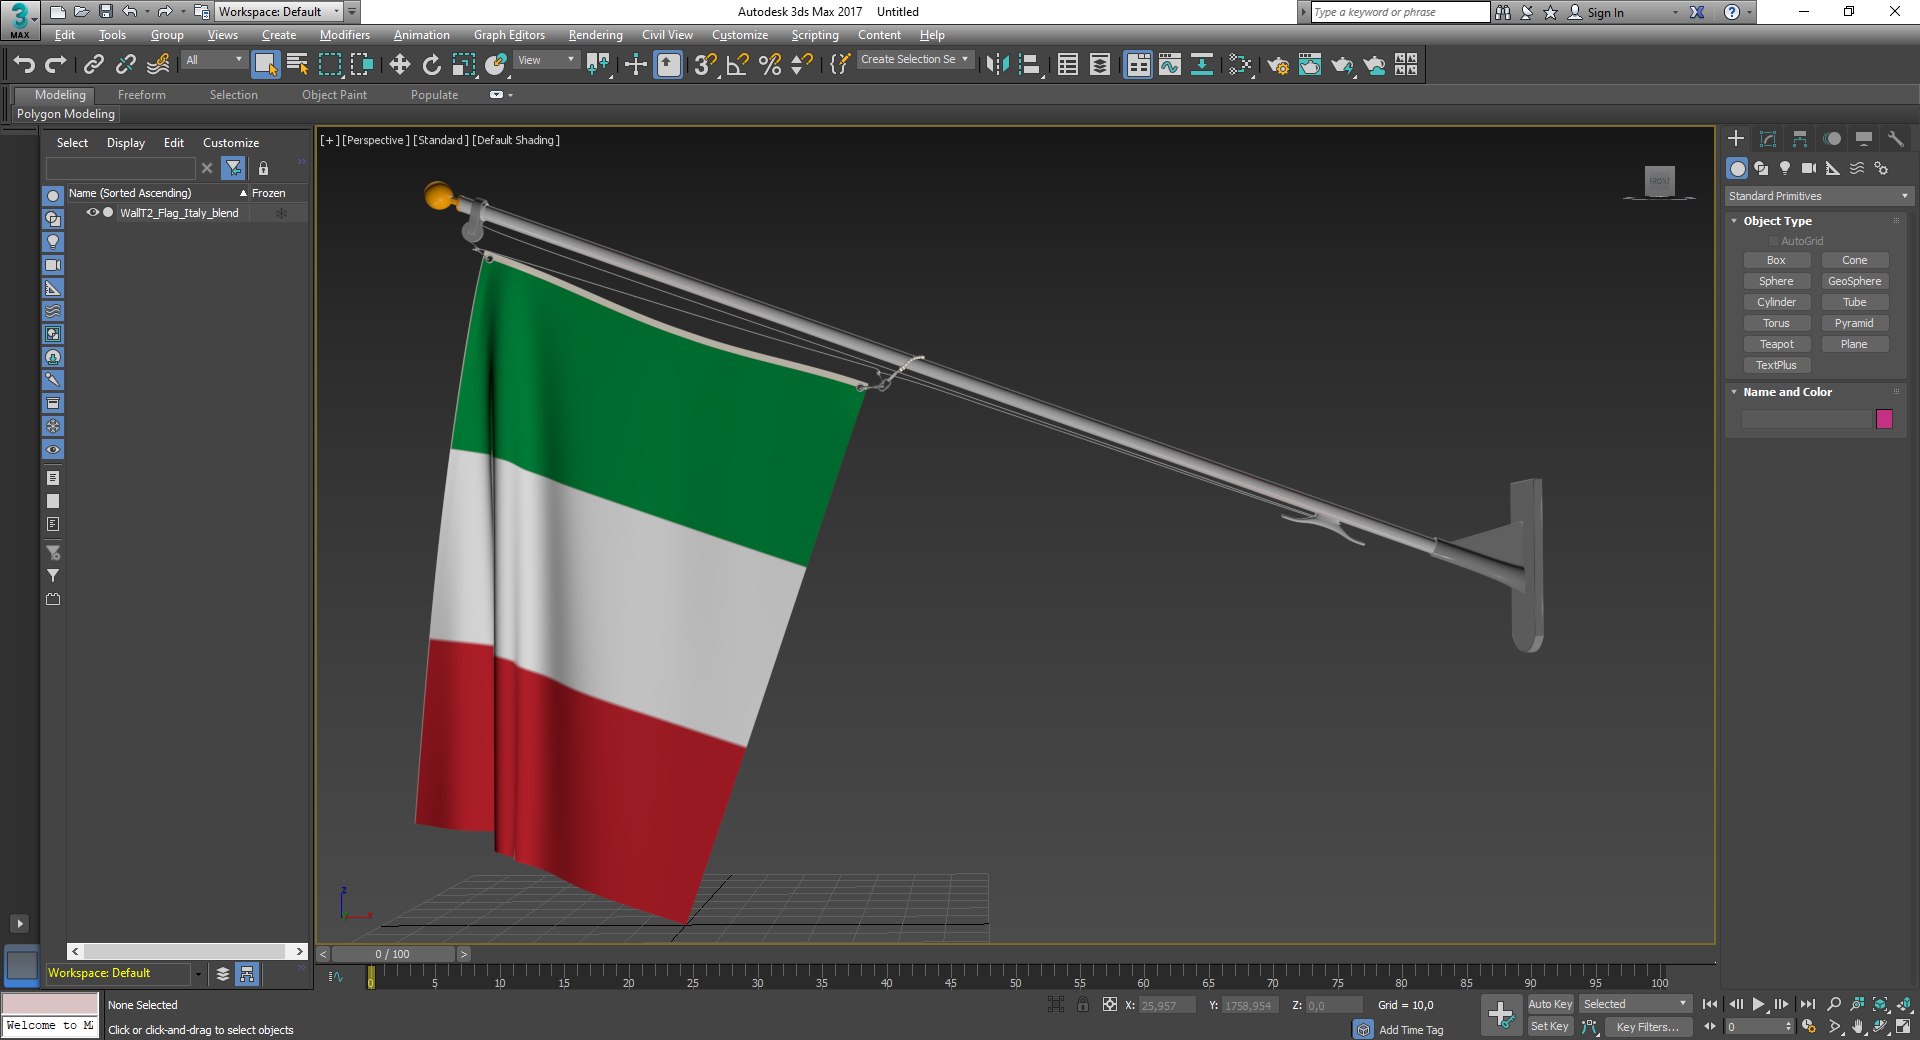
Task: Click the Undo arrow icon
Action: (24, 65)
